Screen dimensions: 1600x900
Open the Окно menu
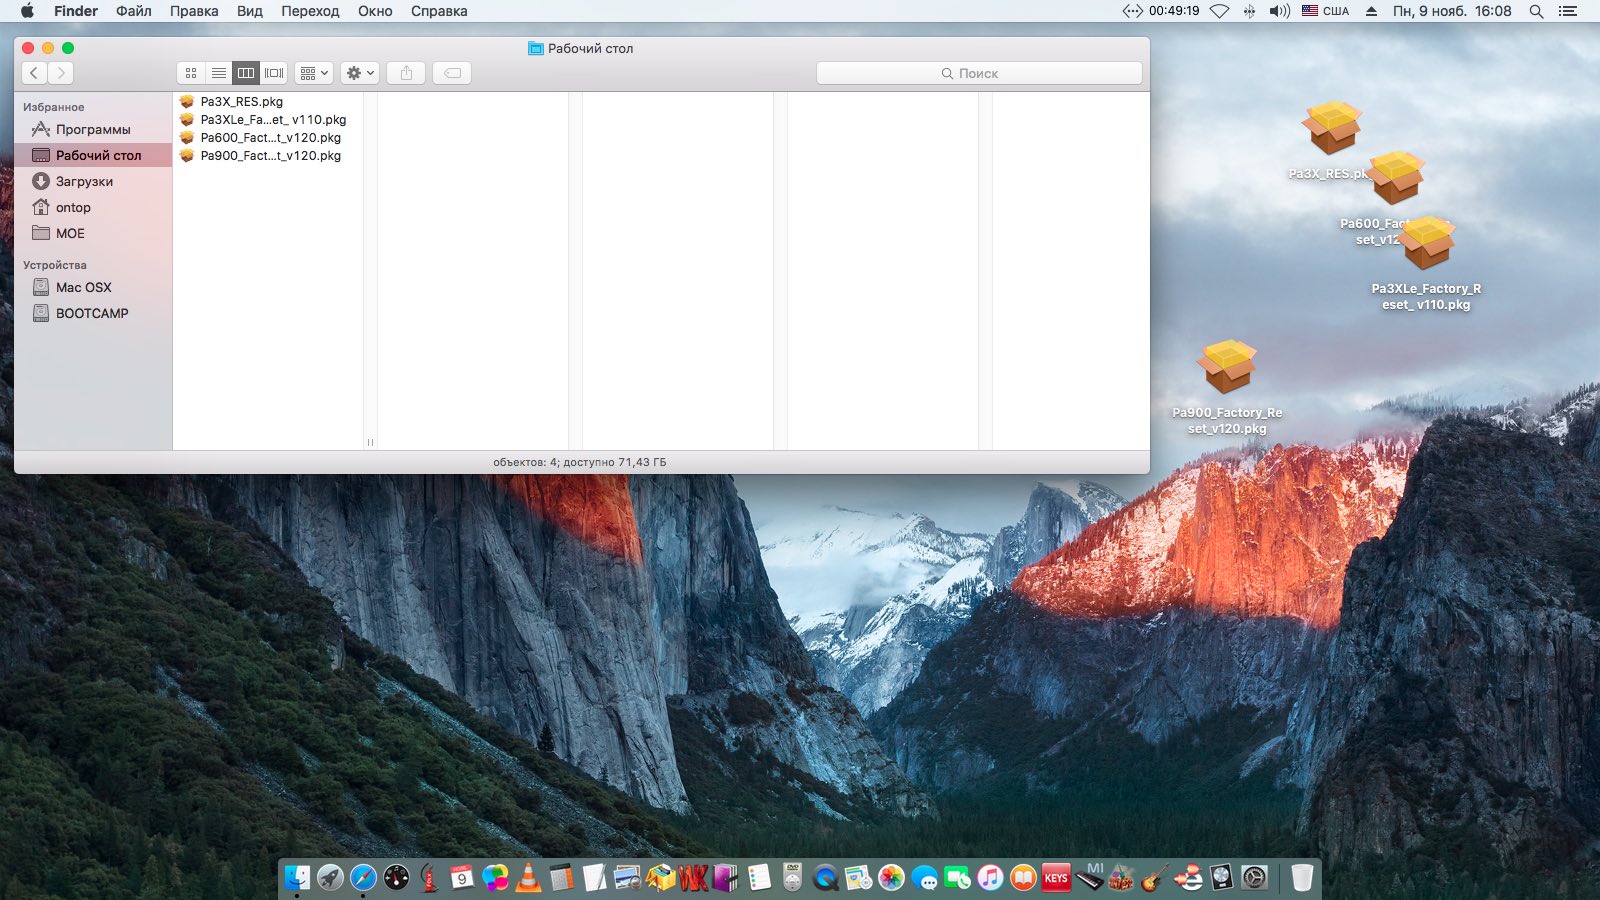375,11
